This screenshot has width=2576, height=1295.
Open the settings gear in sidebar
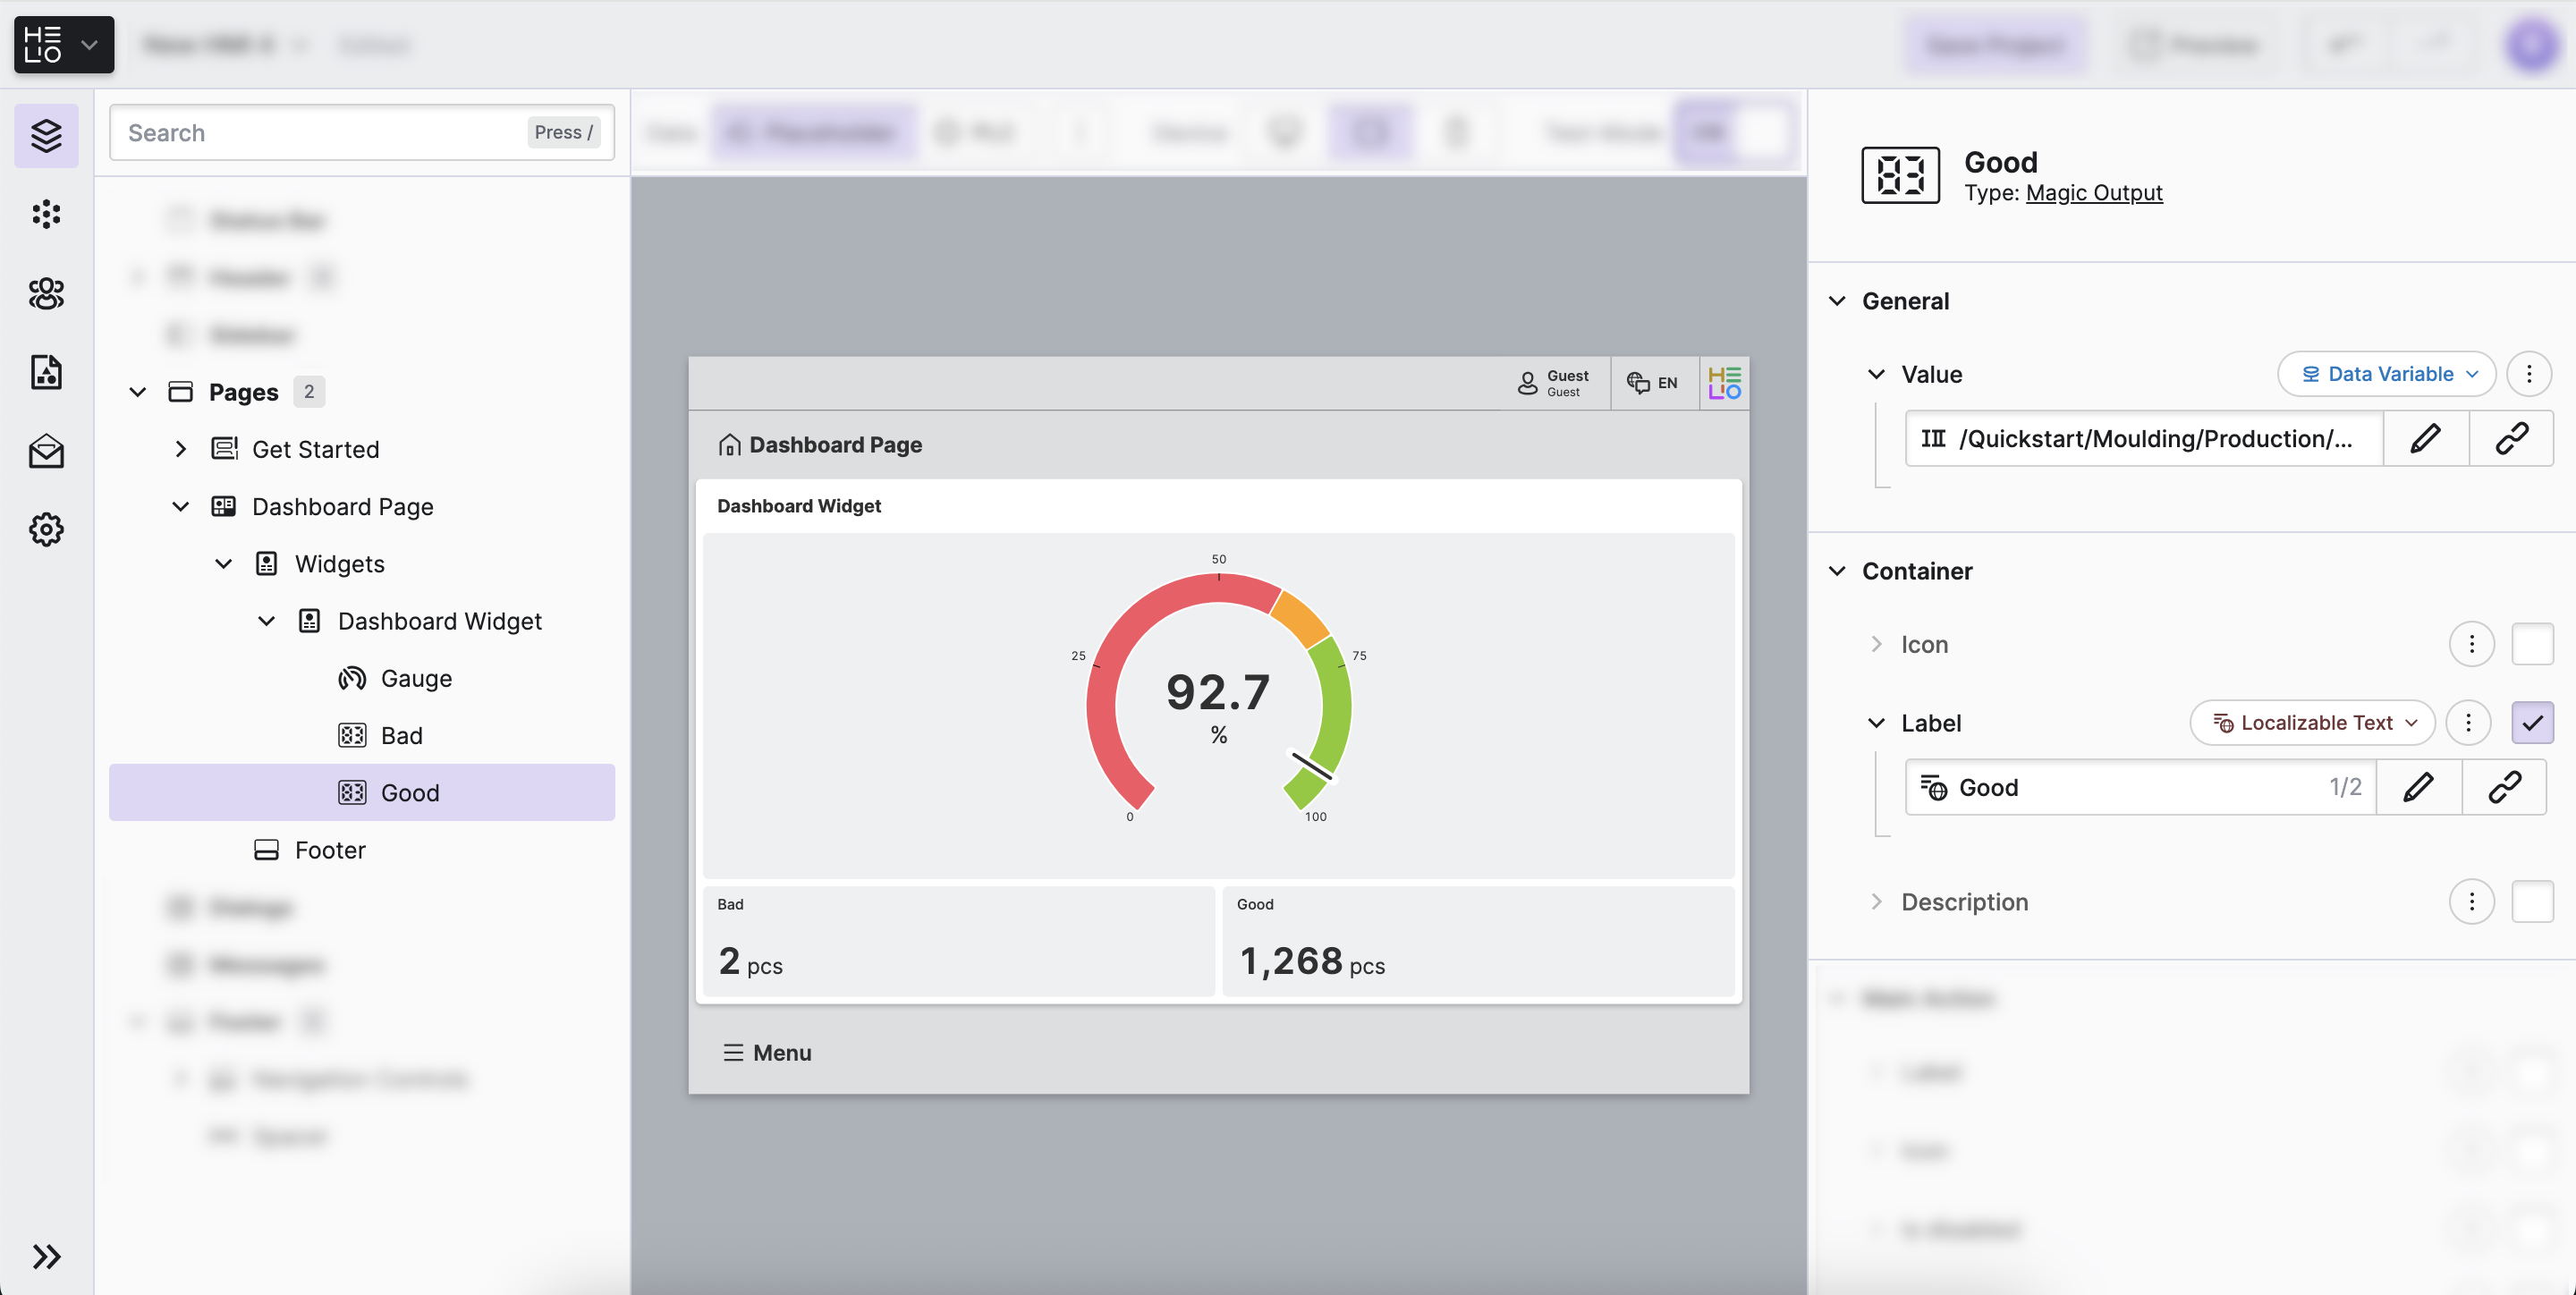(x=46, y=529)
